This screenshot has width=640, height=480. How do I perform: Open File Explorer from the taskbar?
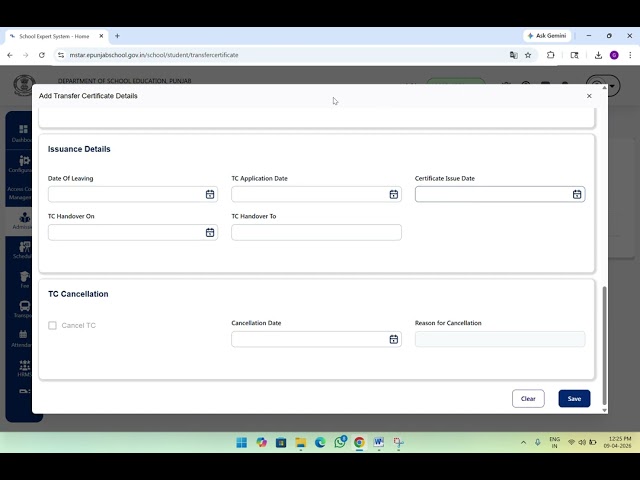tap(301, 442)
